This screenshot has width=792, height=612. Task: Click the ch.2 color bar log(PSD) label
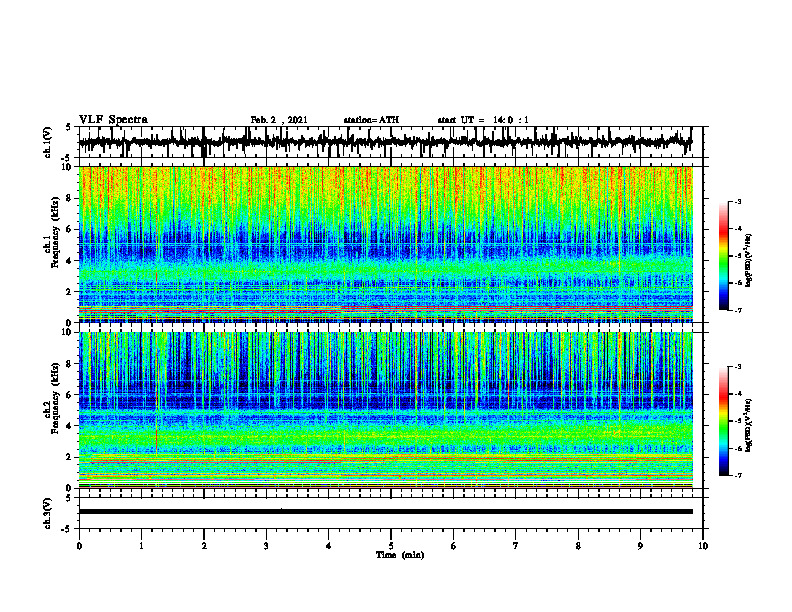pos(749,425)
